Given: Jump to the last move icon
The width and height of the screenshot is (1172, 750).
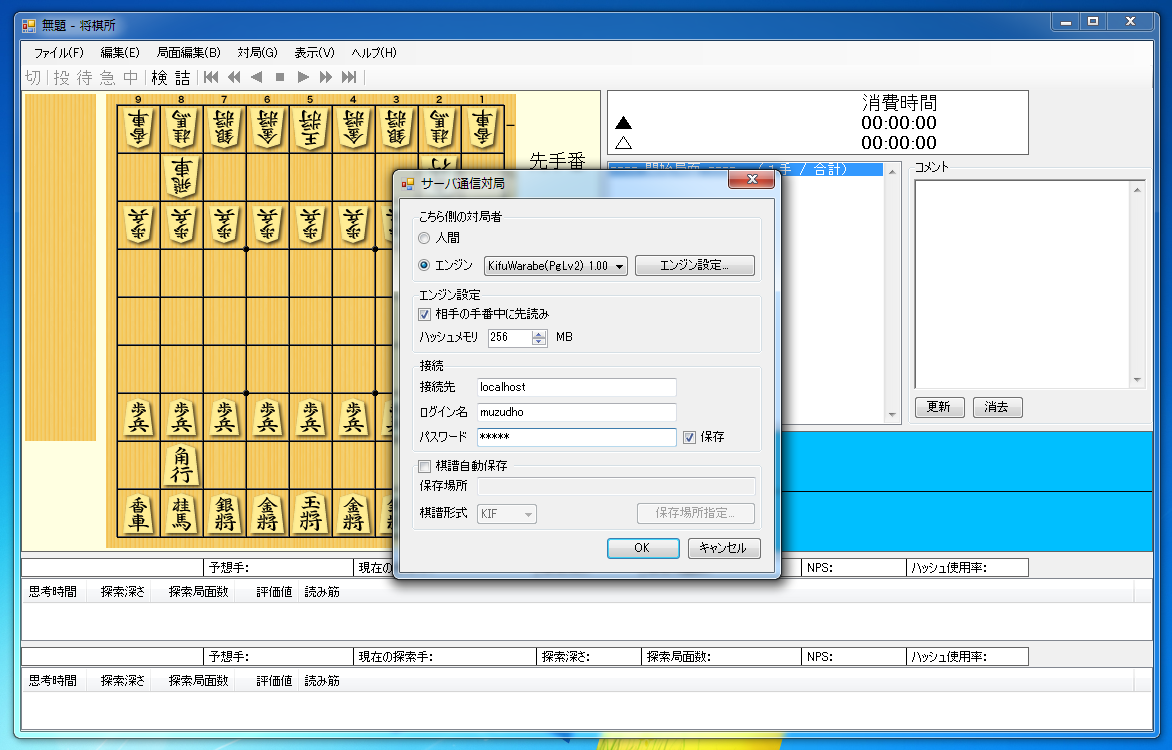Looking at the screenshot, I should coord(349,77).
